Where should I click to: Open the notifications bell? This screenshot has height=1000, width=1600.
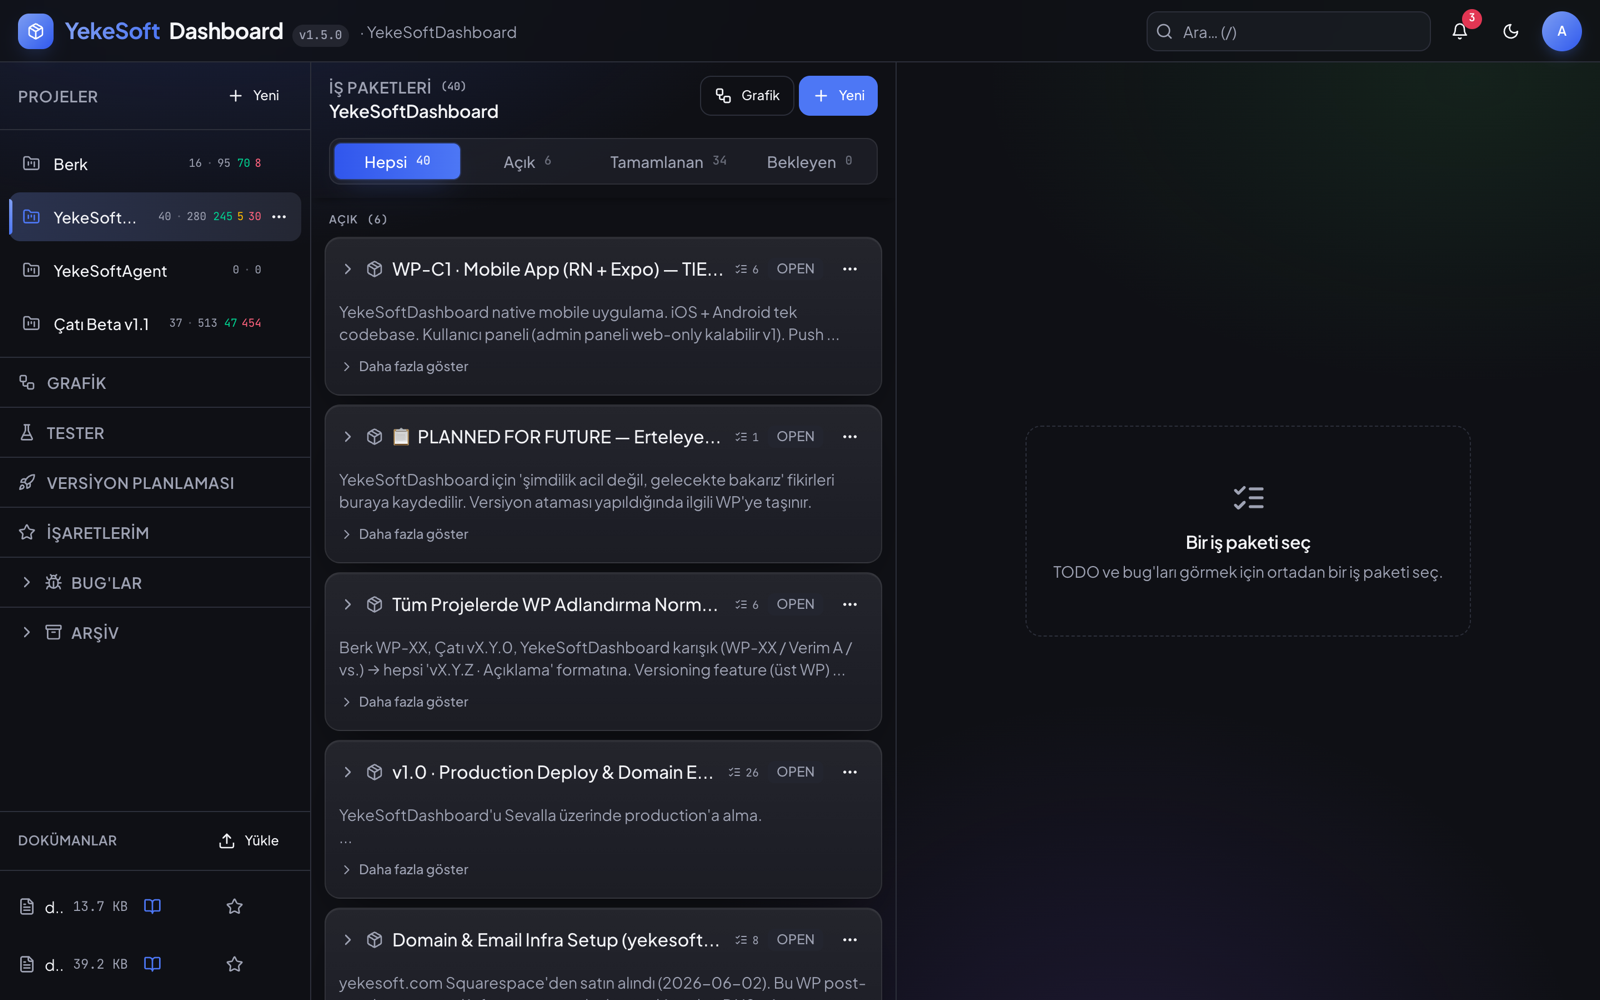tap(1459, 31)
